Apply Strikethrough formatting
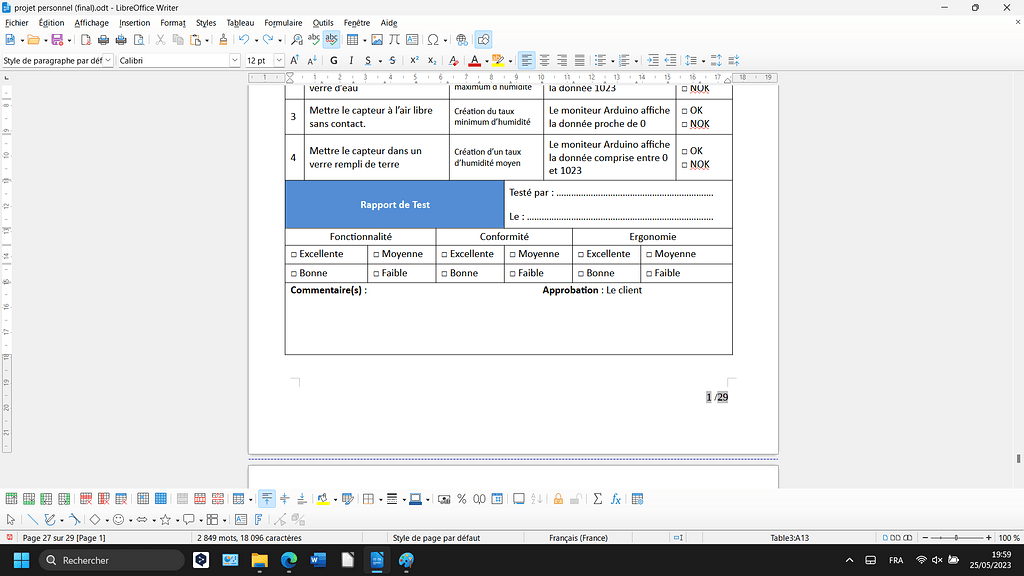 [x=392, y=60]
